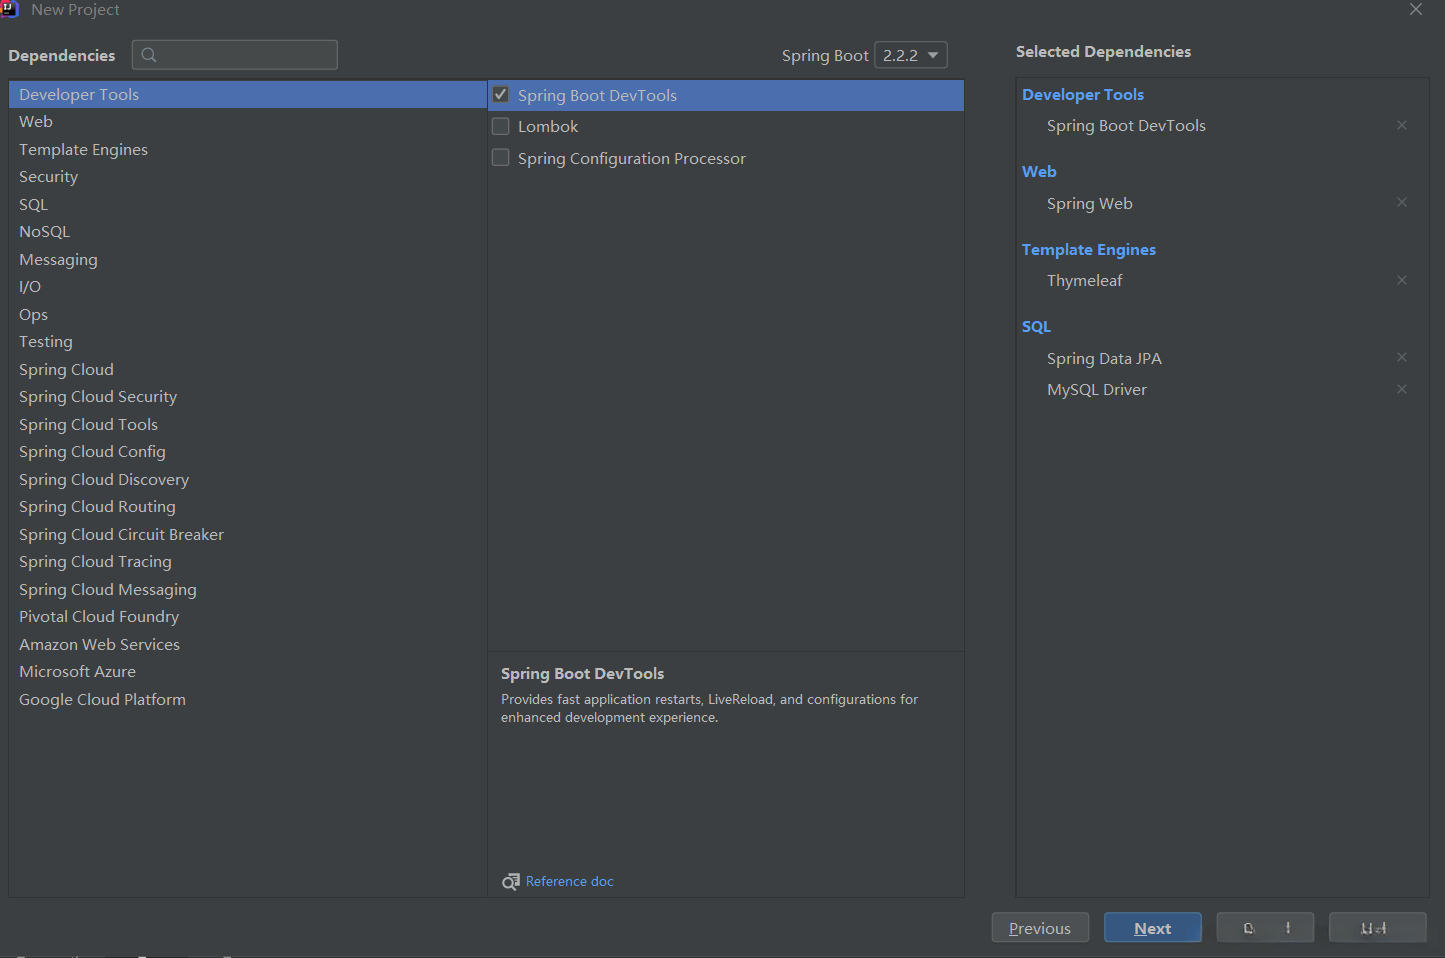Uncheck the Spring Boot DevTools checkbox
Screen dimensions: 1445x958
click(x=501, y=95)
